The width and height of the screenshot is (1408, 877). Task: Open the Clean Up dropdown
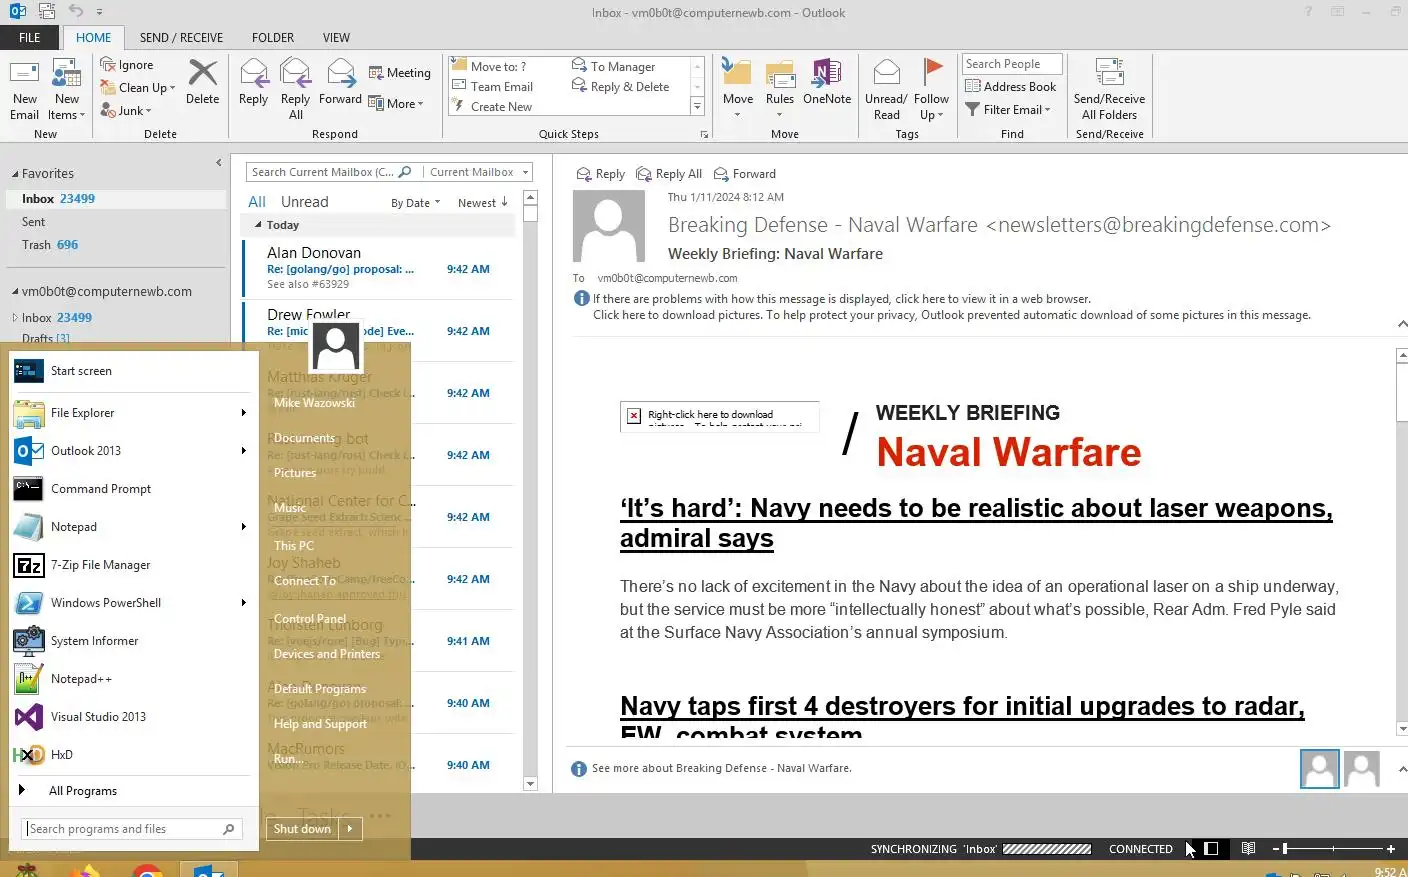(138, 88)
